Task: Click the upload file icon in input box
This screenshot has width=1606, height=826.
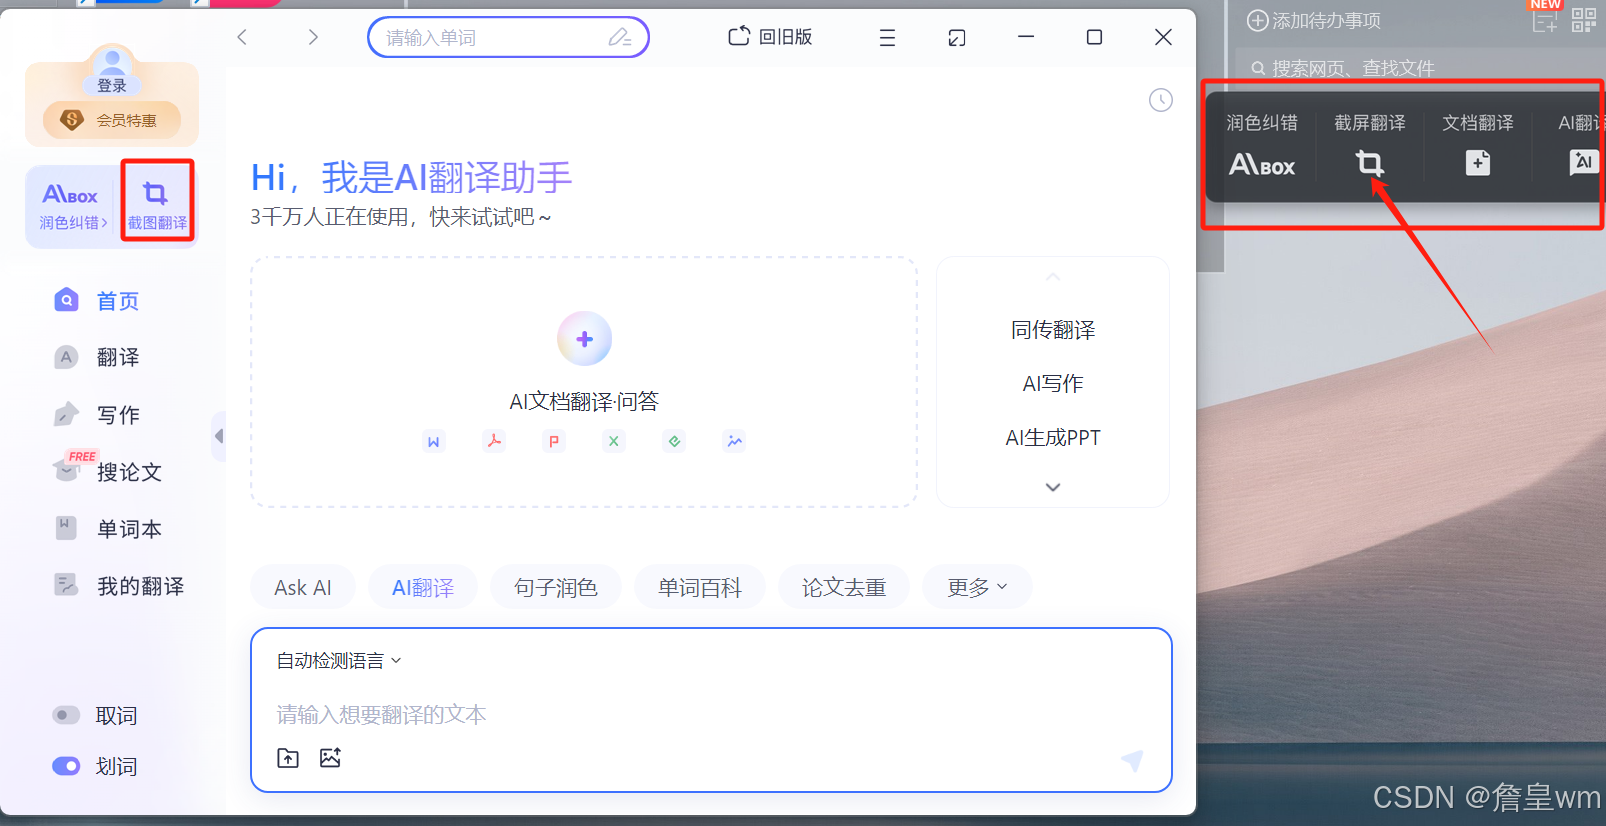Action: pos(288,758)
